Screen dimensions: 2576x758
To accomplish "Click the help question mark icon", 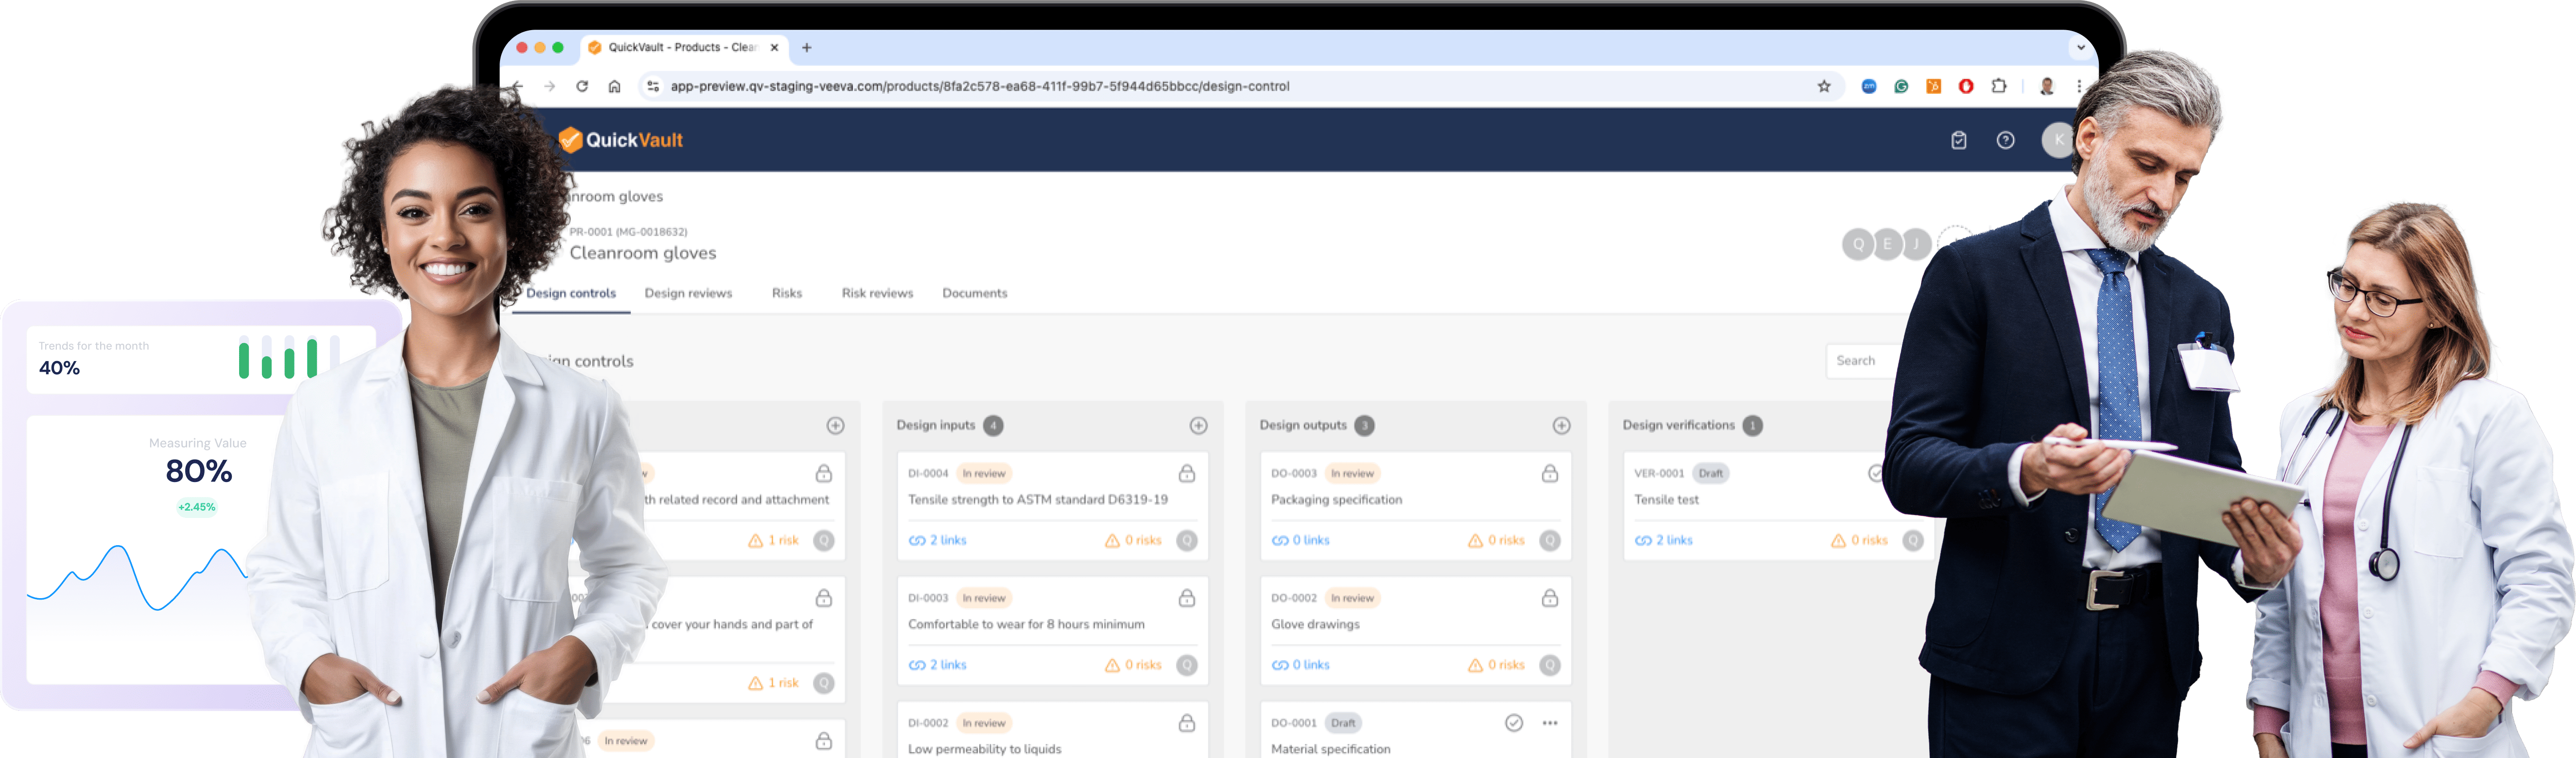I will (2005, 140).
